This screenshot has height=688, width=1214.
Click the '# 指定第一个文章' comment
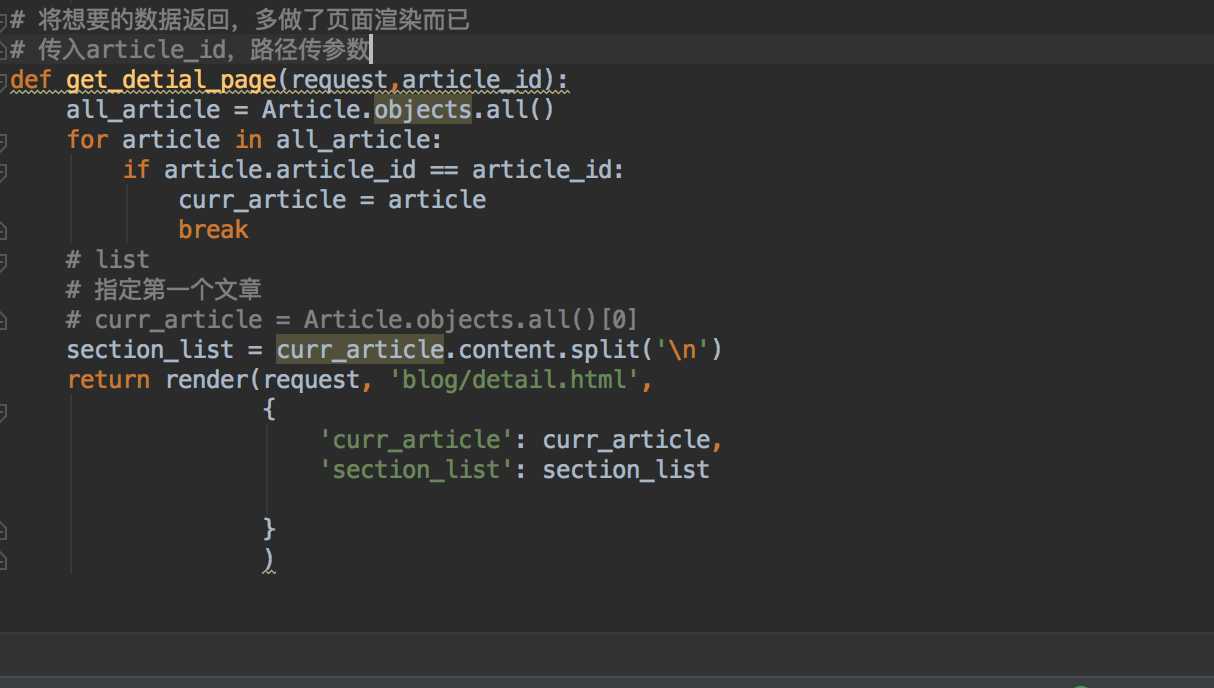tap(164, 290)
